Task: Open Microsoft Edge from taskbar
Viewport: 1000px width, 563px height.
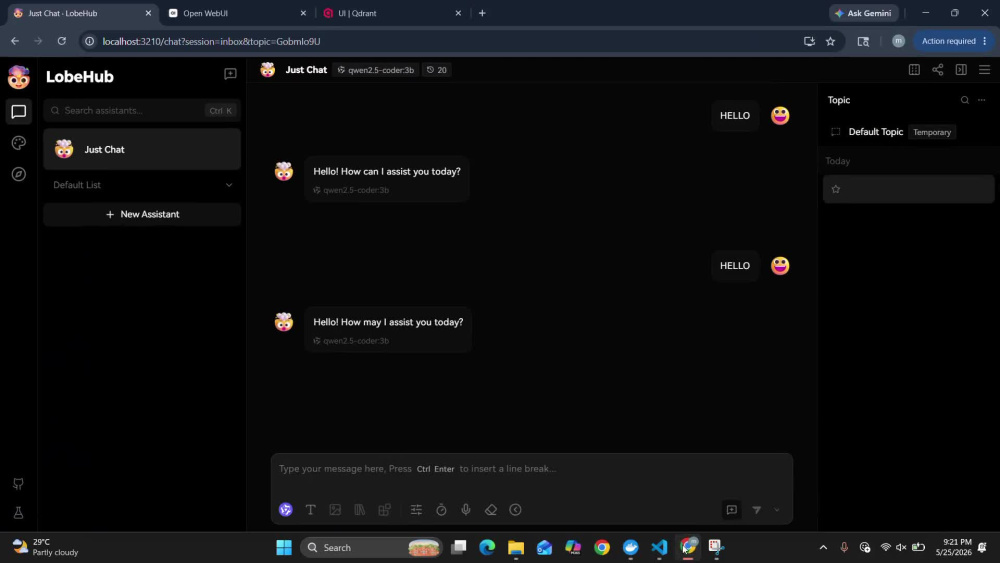Action: pyautogui.click(x=487, y=547)
